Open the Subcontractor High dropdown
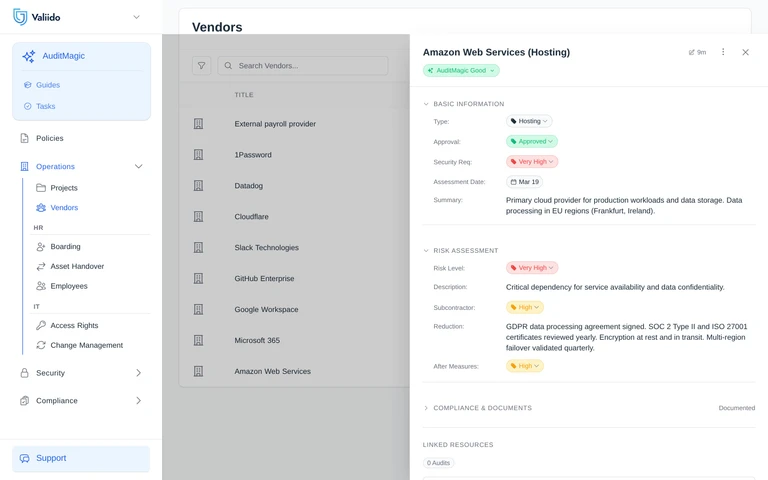 click(525, 307)
